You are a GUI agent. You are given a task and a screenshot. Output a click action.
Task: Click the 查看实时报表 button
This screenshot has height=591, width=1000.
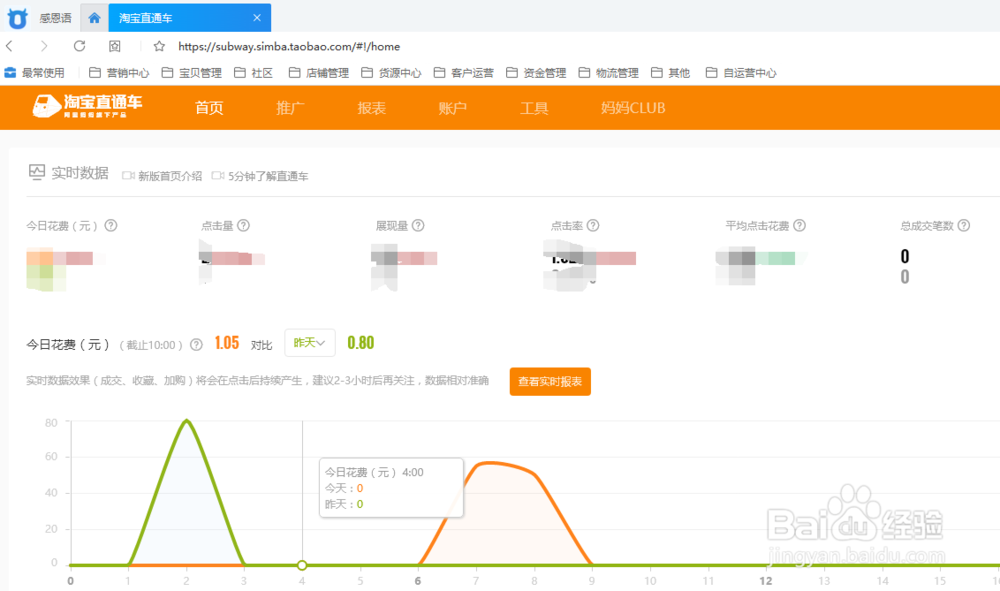(x=550, y=381)
